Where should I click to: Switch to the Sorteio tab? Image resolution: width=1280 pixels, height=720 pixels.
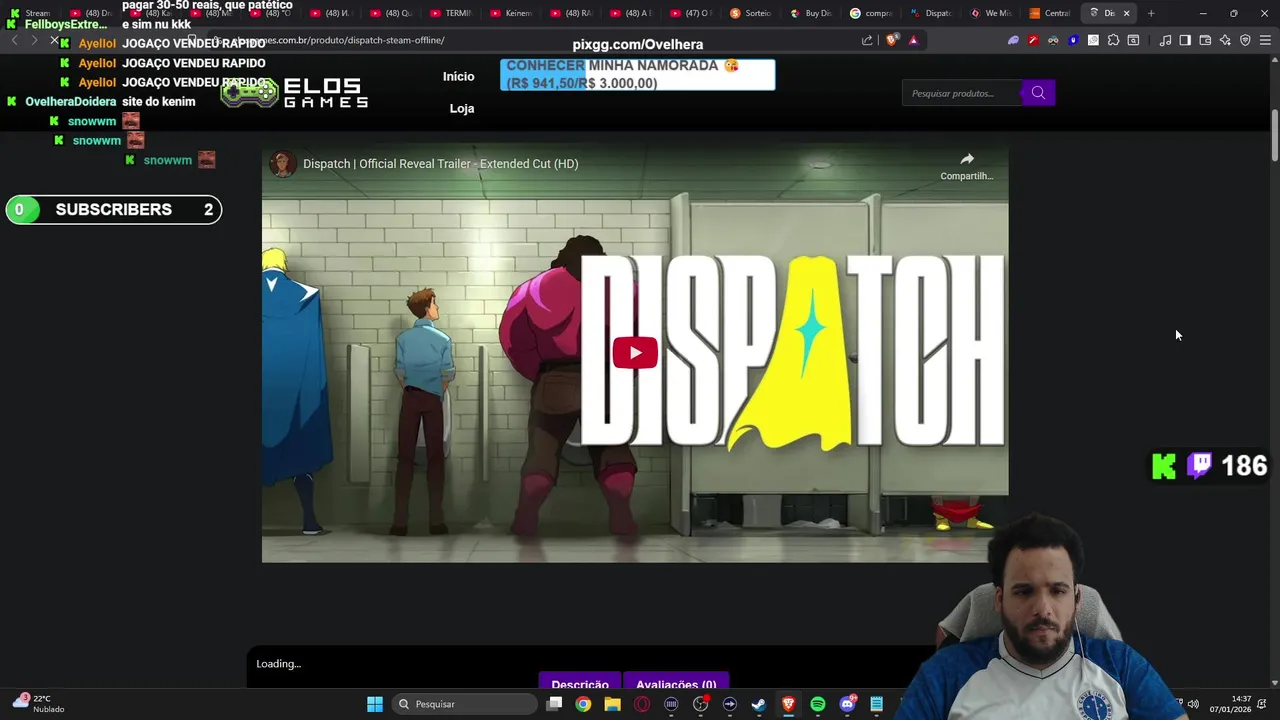tap(751, 13)
